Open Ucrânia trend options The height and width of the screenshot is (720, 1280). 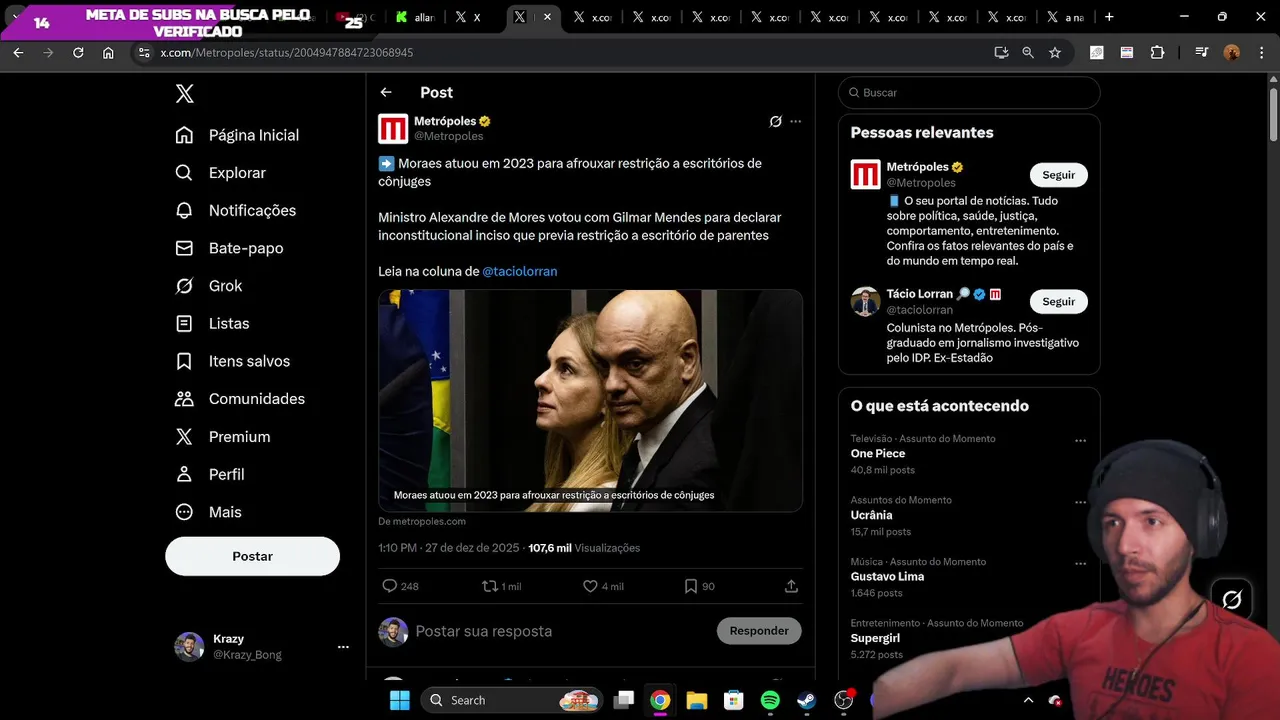pyautogui.click(x=1080, y=502)
